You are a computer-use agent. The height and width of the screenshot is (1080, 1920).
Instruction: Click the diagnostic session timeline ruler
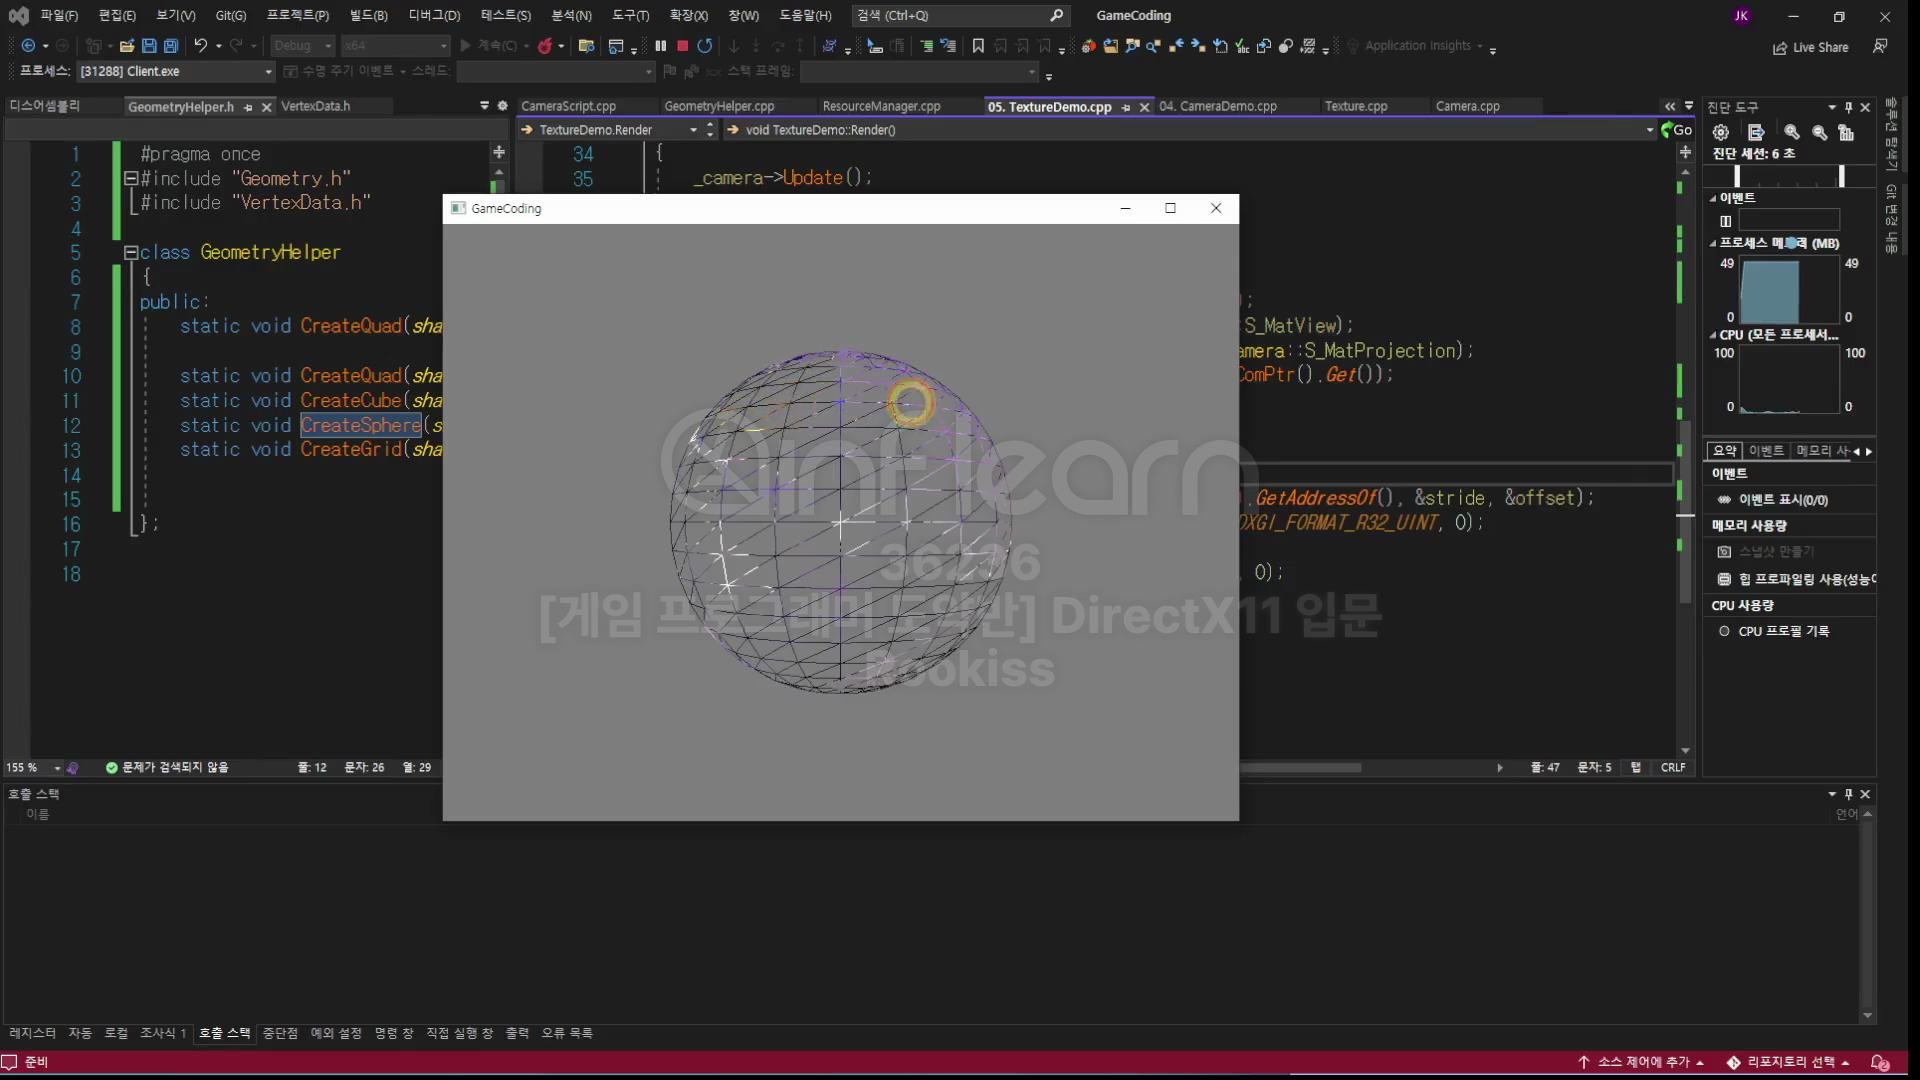pyautogui.click(x=1790, y=176)
